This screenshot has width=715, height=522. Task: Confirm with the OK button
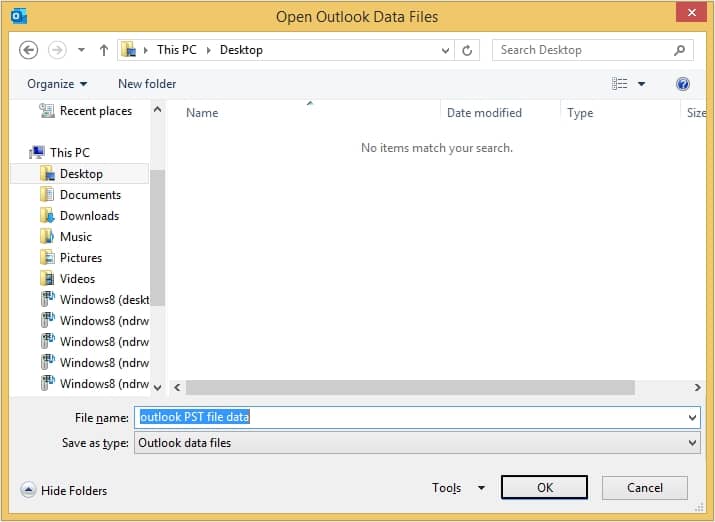pos(544,488)
